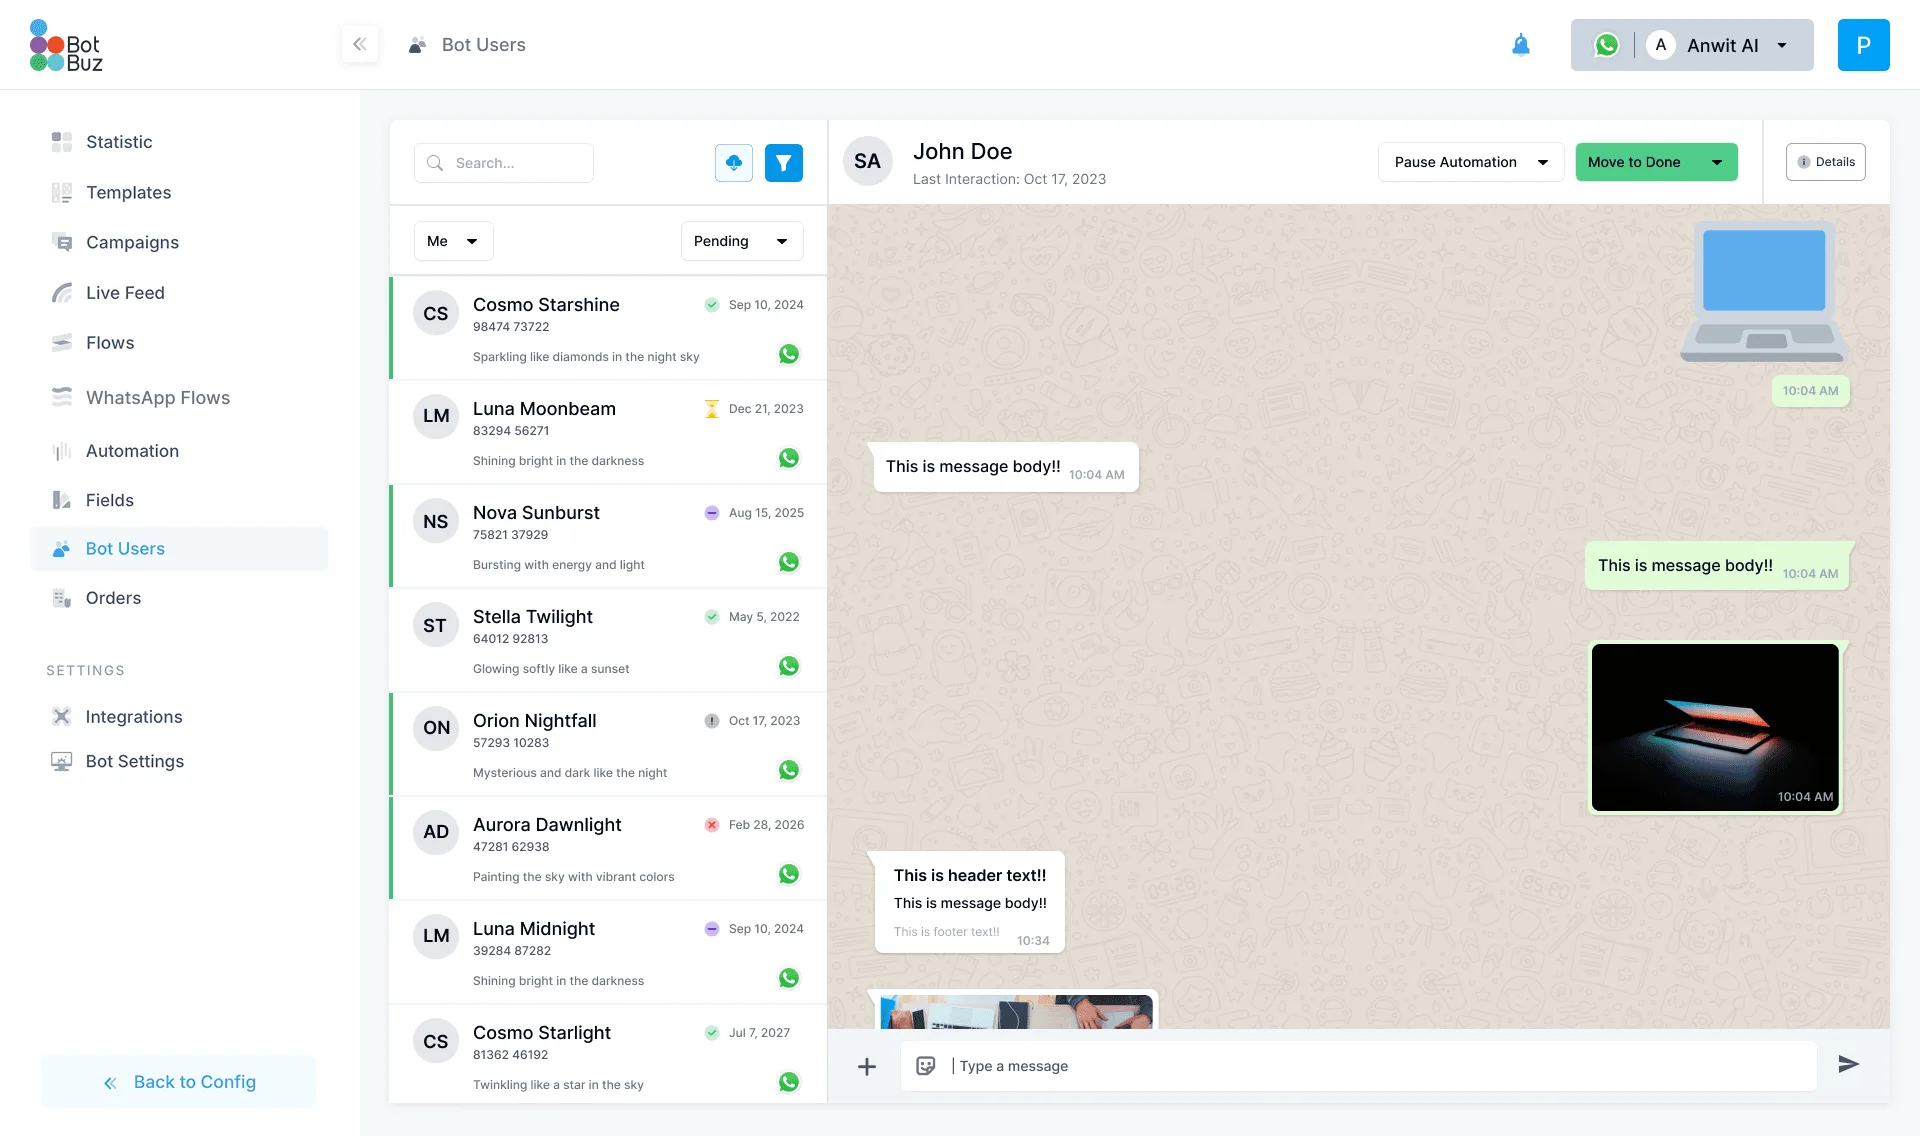Navigate to WhatsApp Flows
Viewport: 1920px width, 1136px height.
[157, 397]
